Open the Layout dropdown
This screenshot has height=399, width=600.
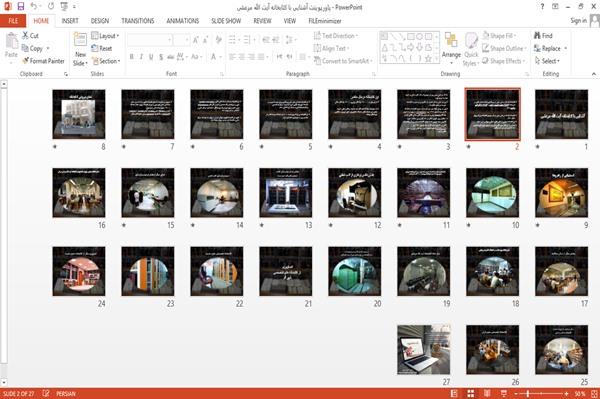tap(105, 36)
